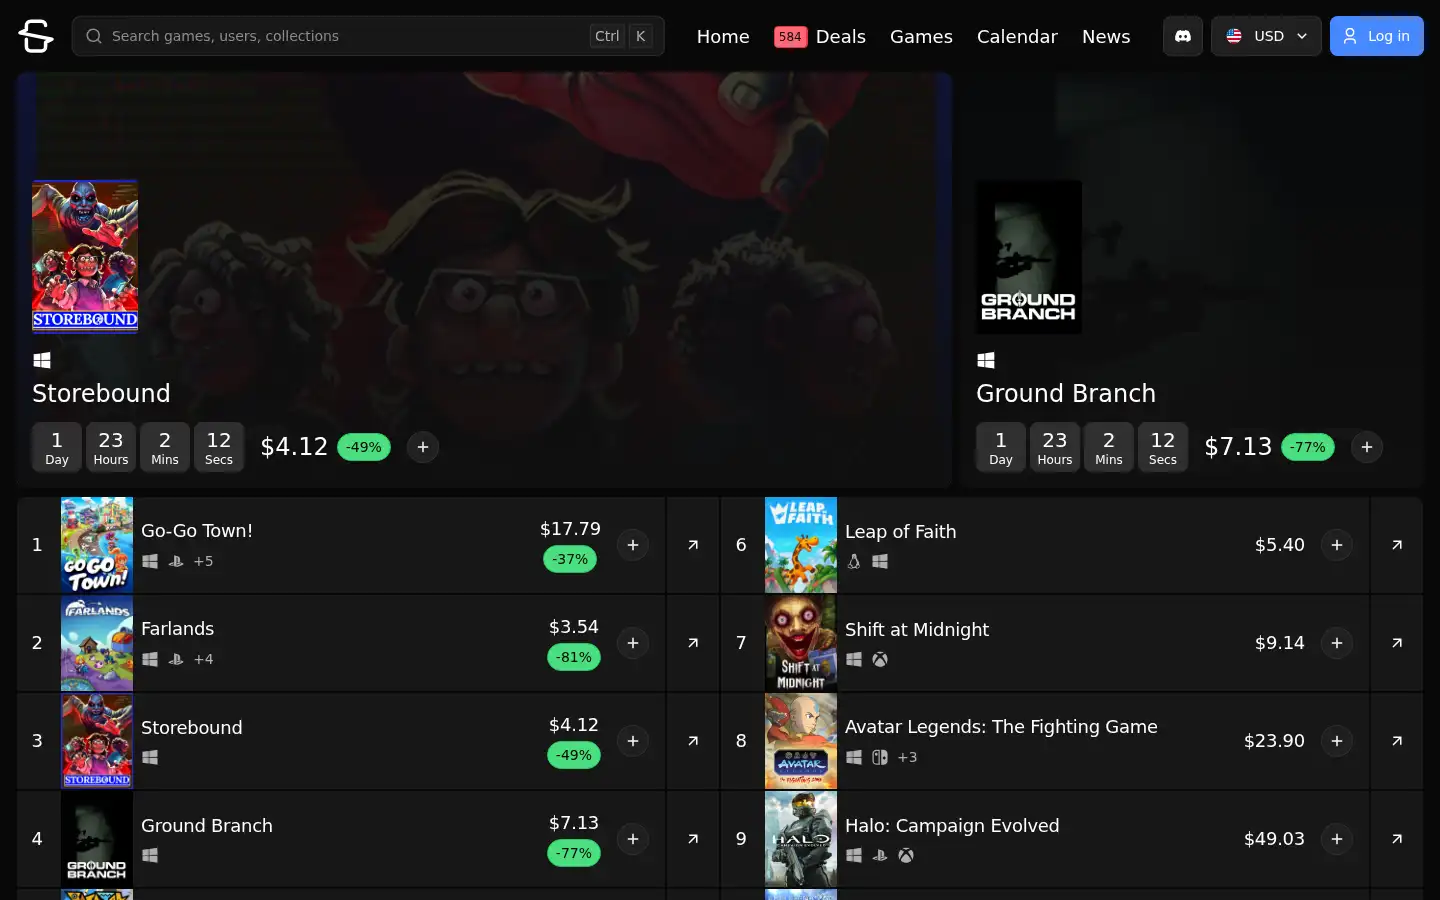Open the Halo: Campaign Evolved title link
Screen dimensions: 1440x900
point(952,826)
